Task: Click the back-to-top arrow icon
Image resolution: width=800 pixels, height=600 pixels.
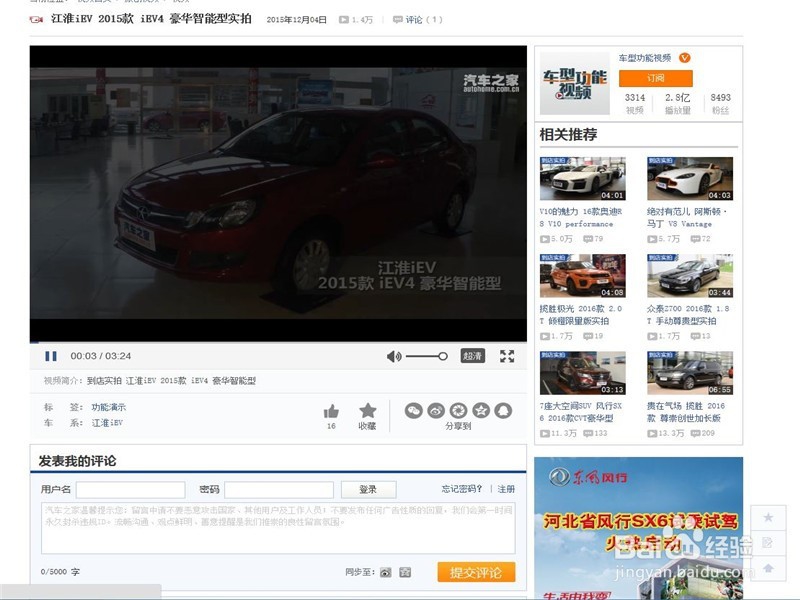Action: point(768,567)
